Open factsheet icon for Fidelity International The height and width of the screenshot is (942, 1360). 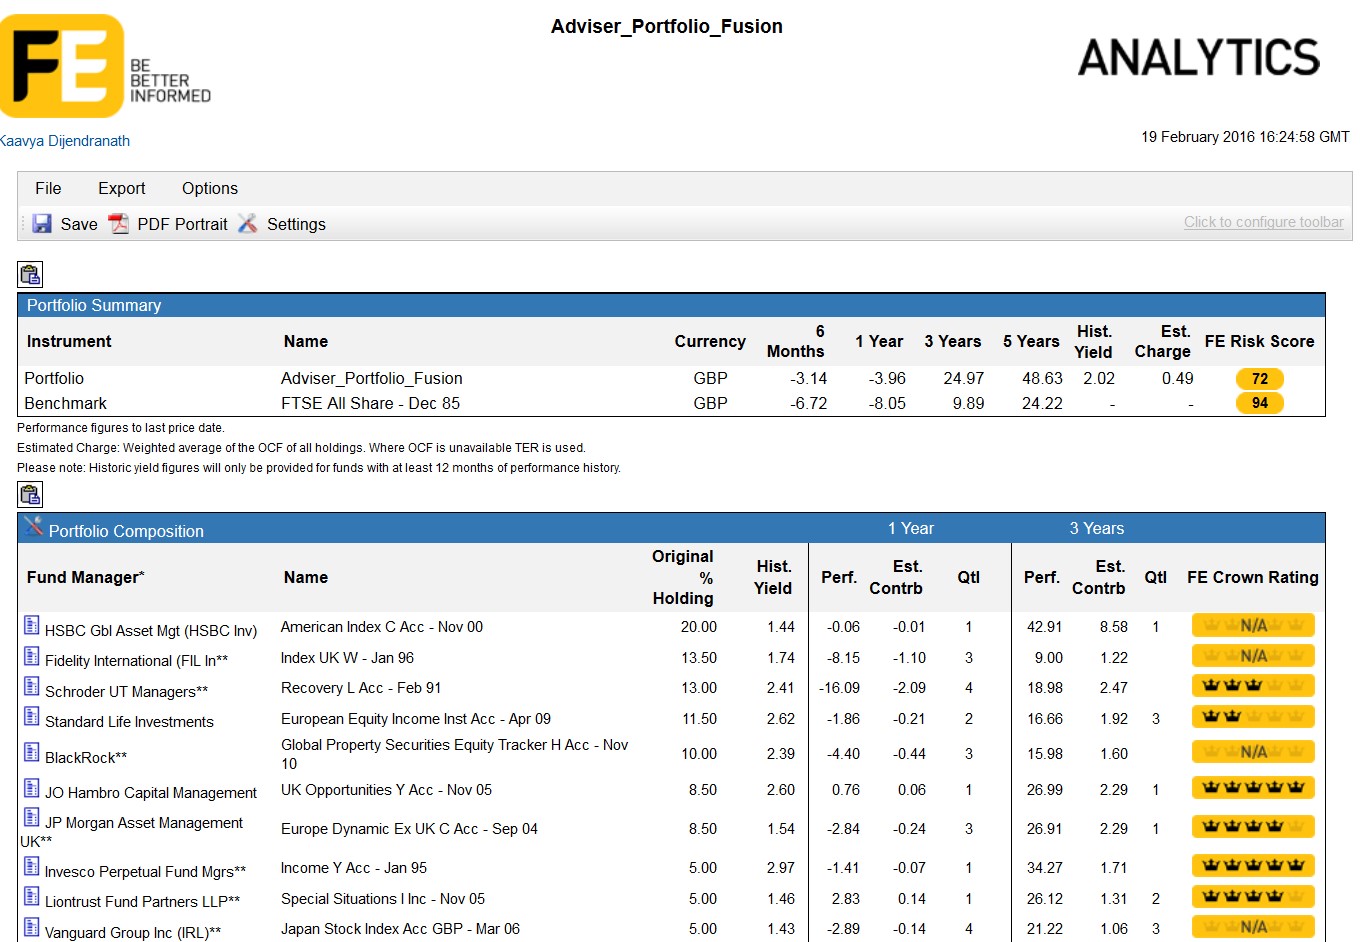[x=32, y=657]
